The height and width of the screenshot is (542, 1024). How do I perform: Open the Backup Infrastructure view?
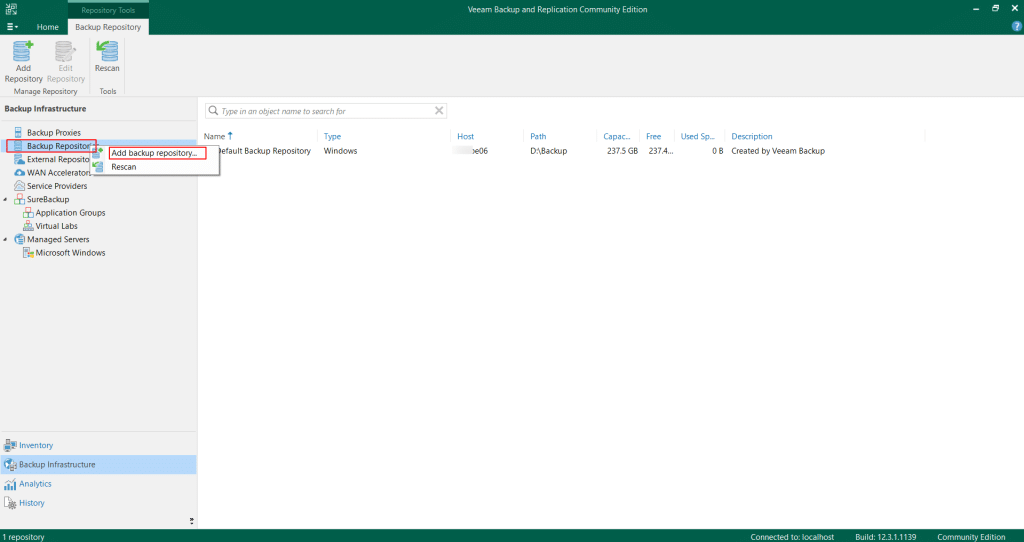coord(98,464)
